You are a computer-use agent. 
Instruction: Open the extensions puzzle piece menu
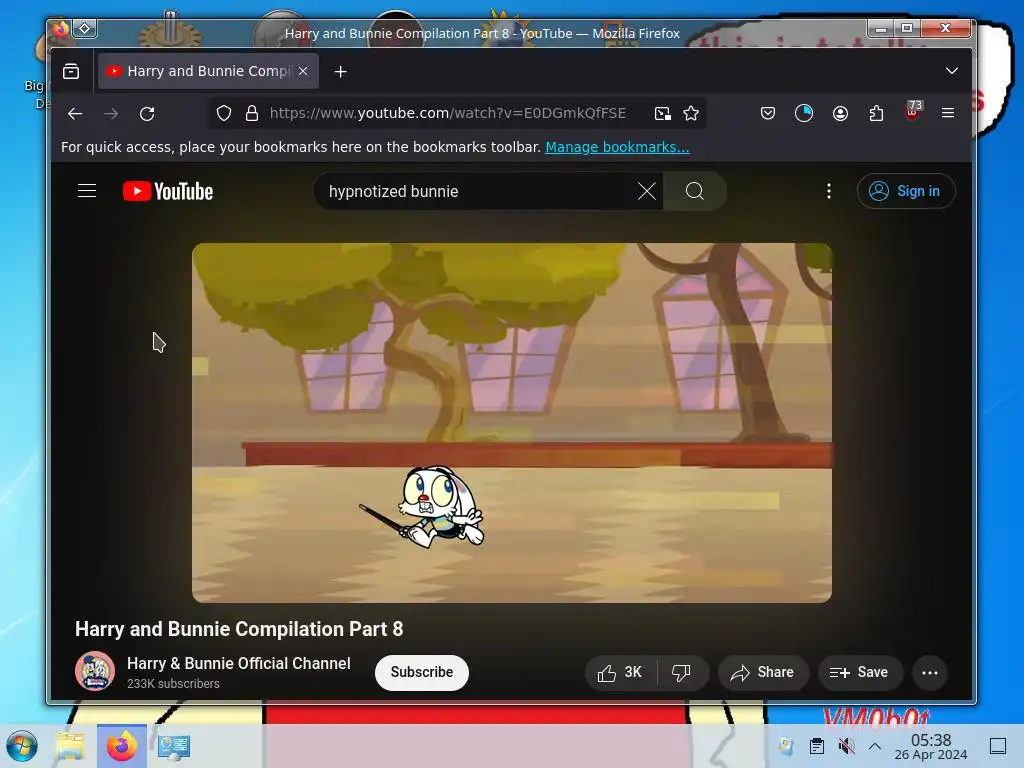876,114
